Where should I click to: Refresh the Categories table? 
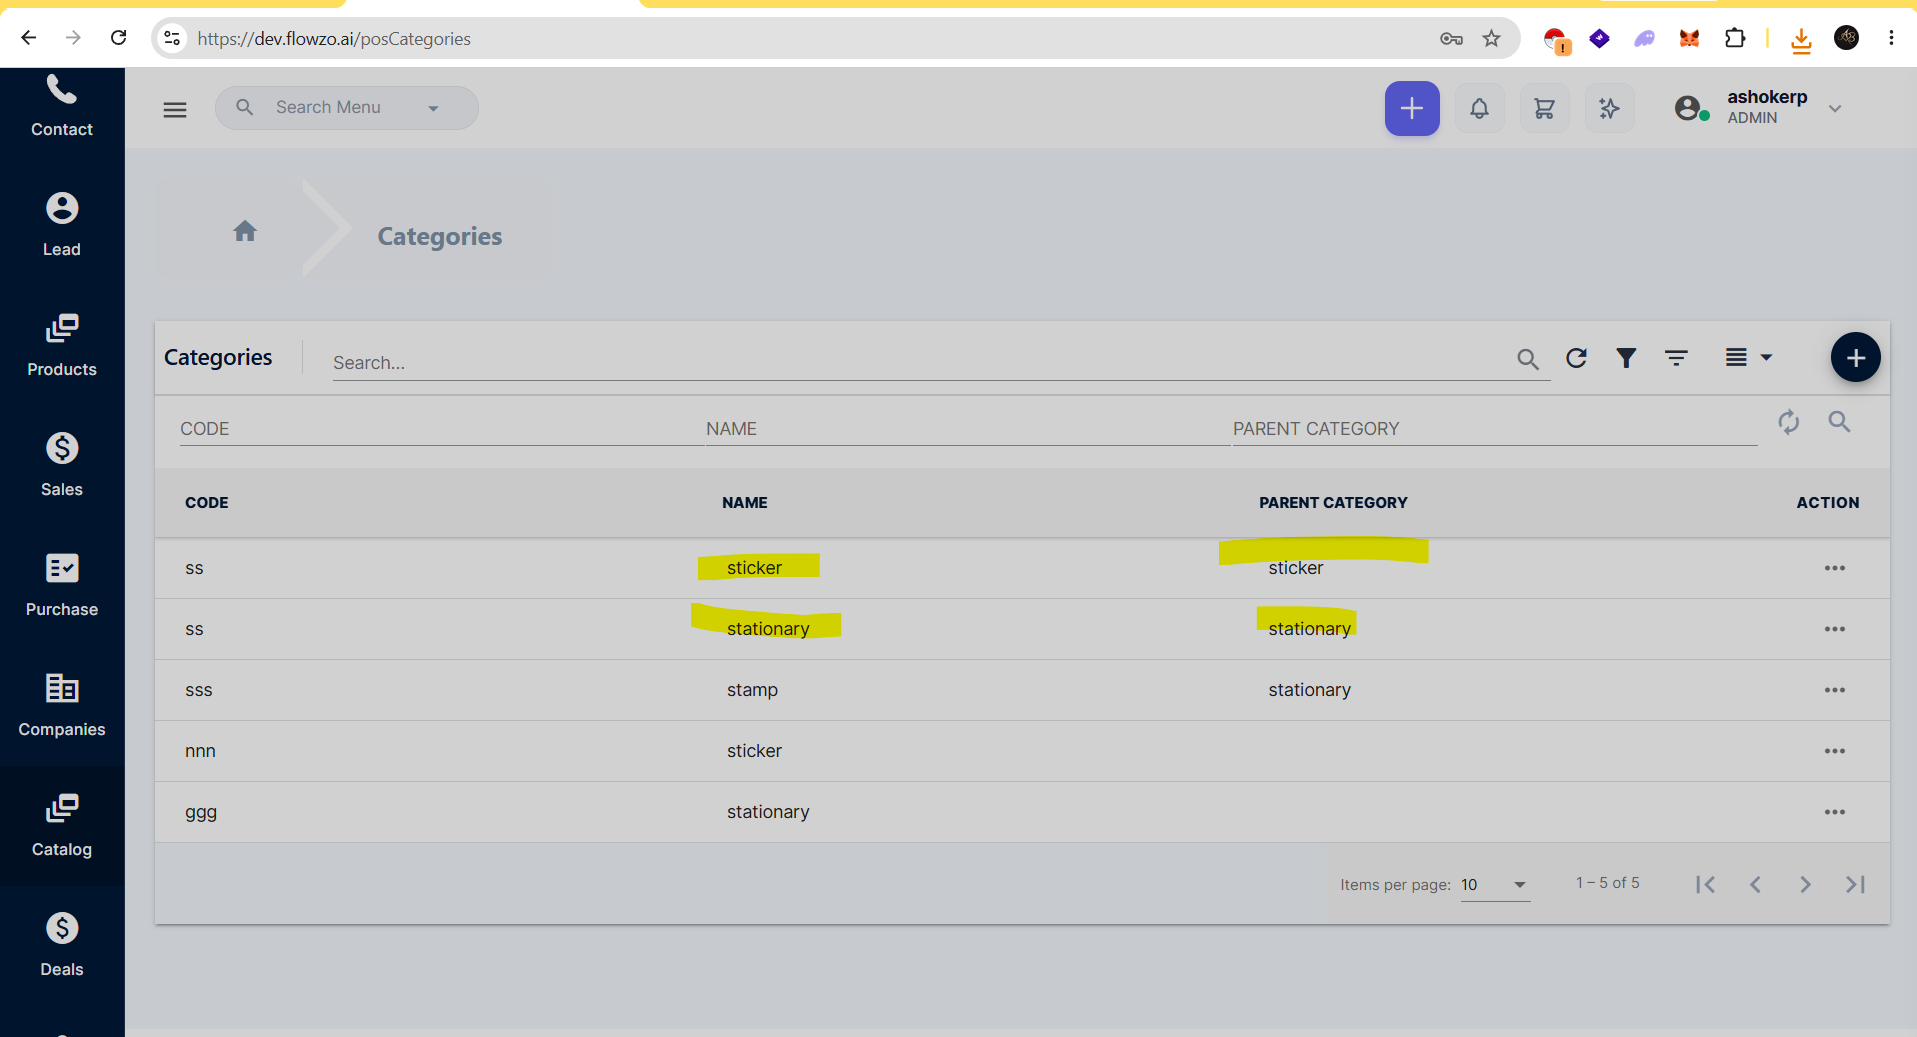1577,358
